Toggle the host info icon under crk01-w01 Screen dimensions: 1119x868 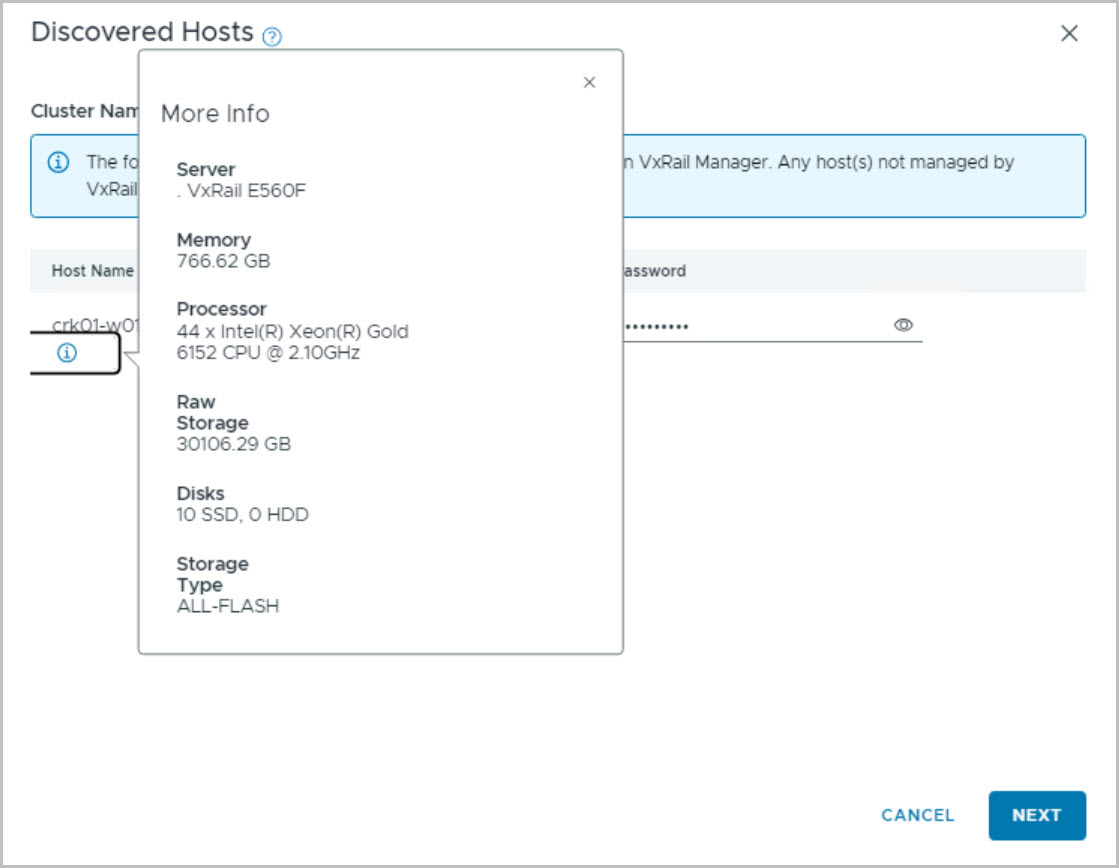click(x=67, y=352)
